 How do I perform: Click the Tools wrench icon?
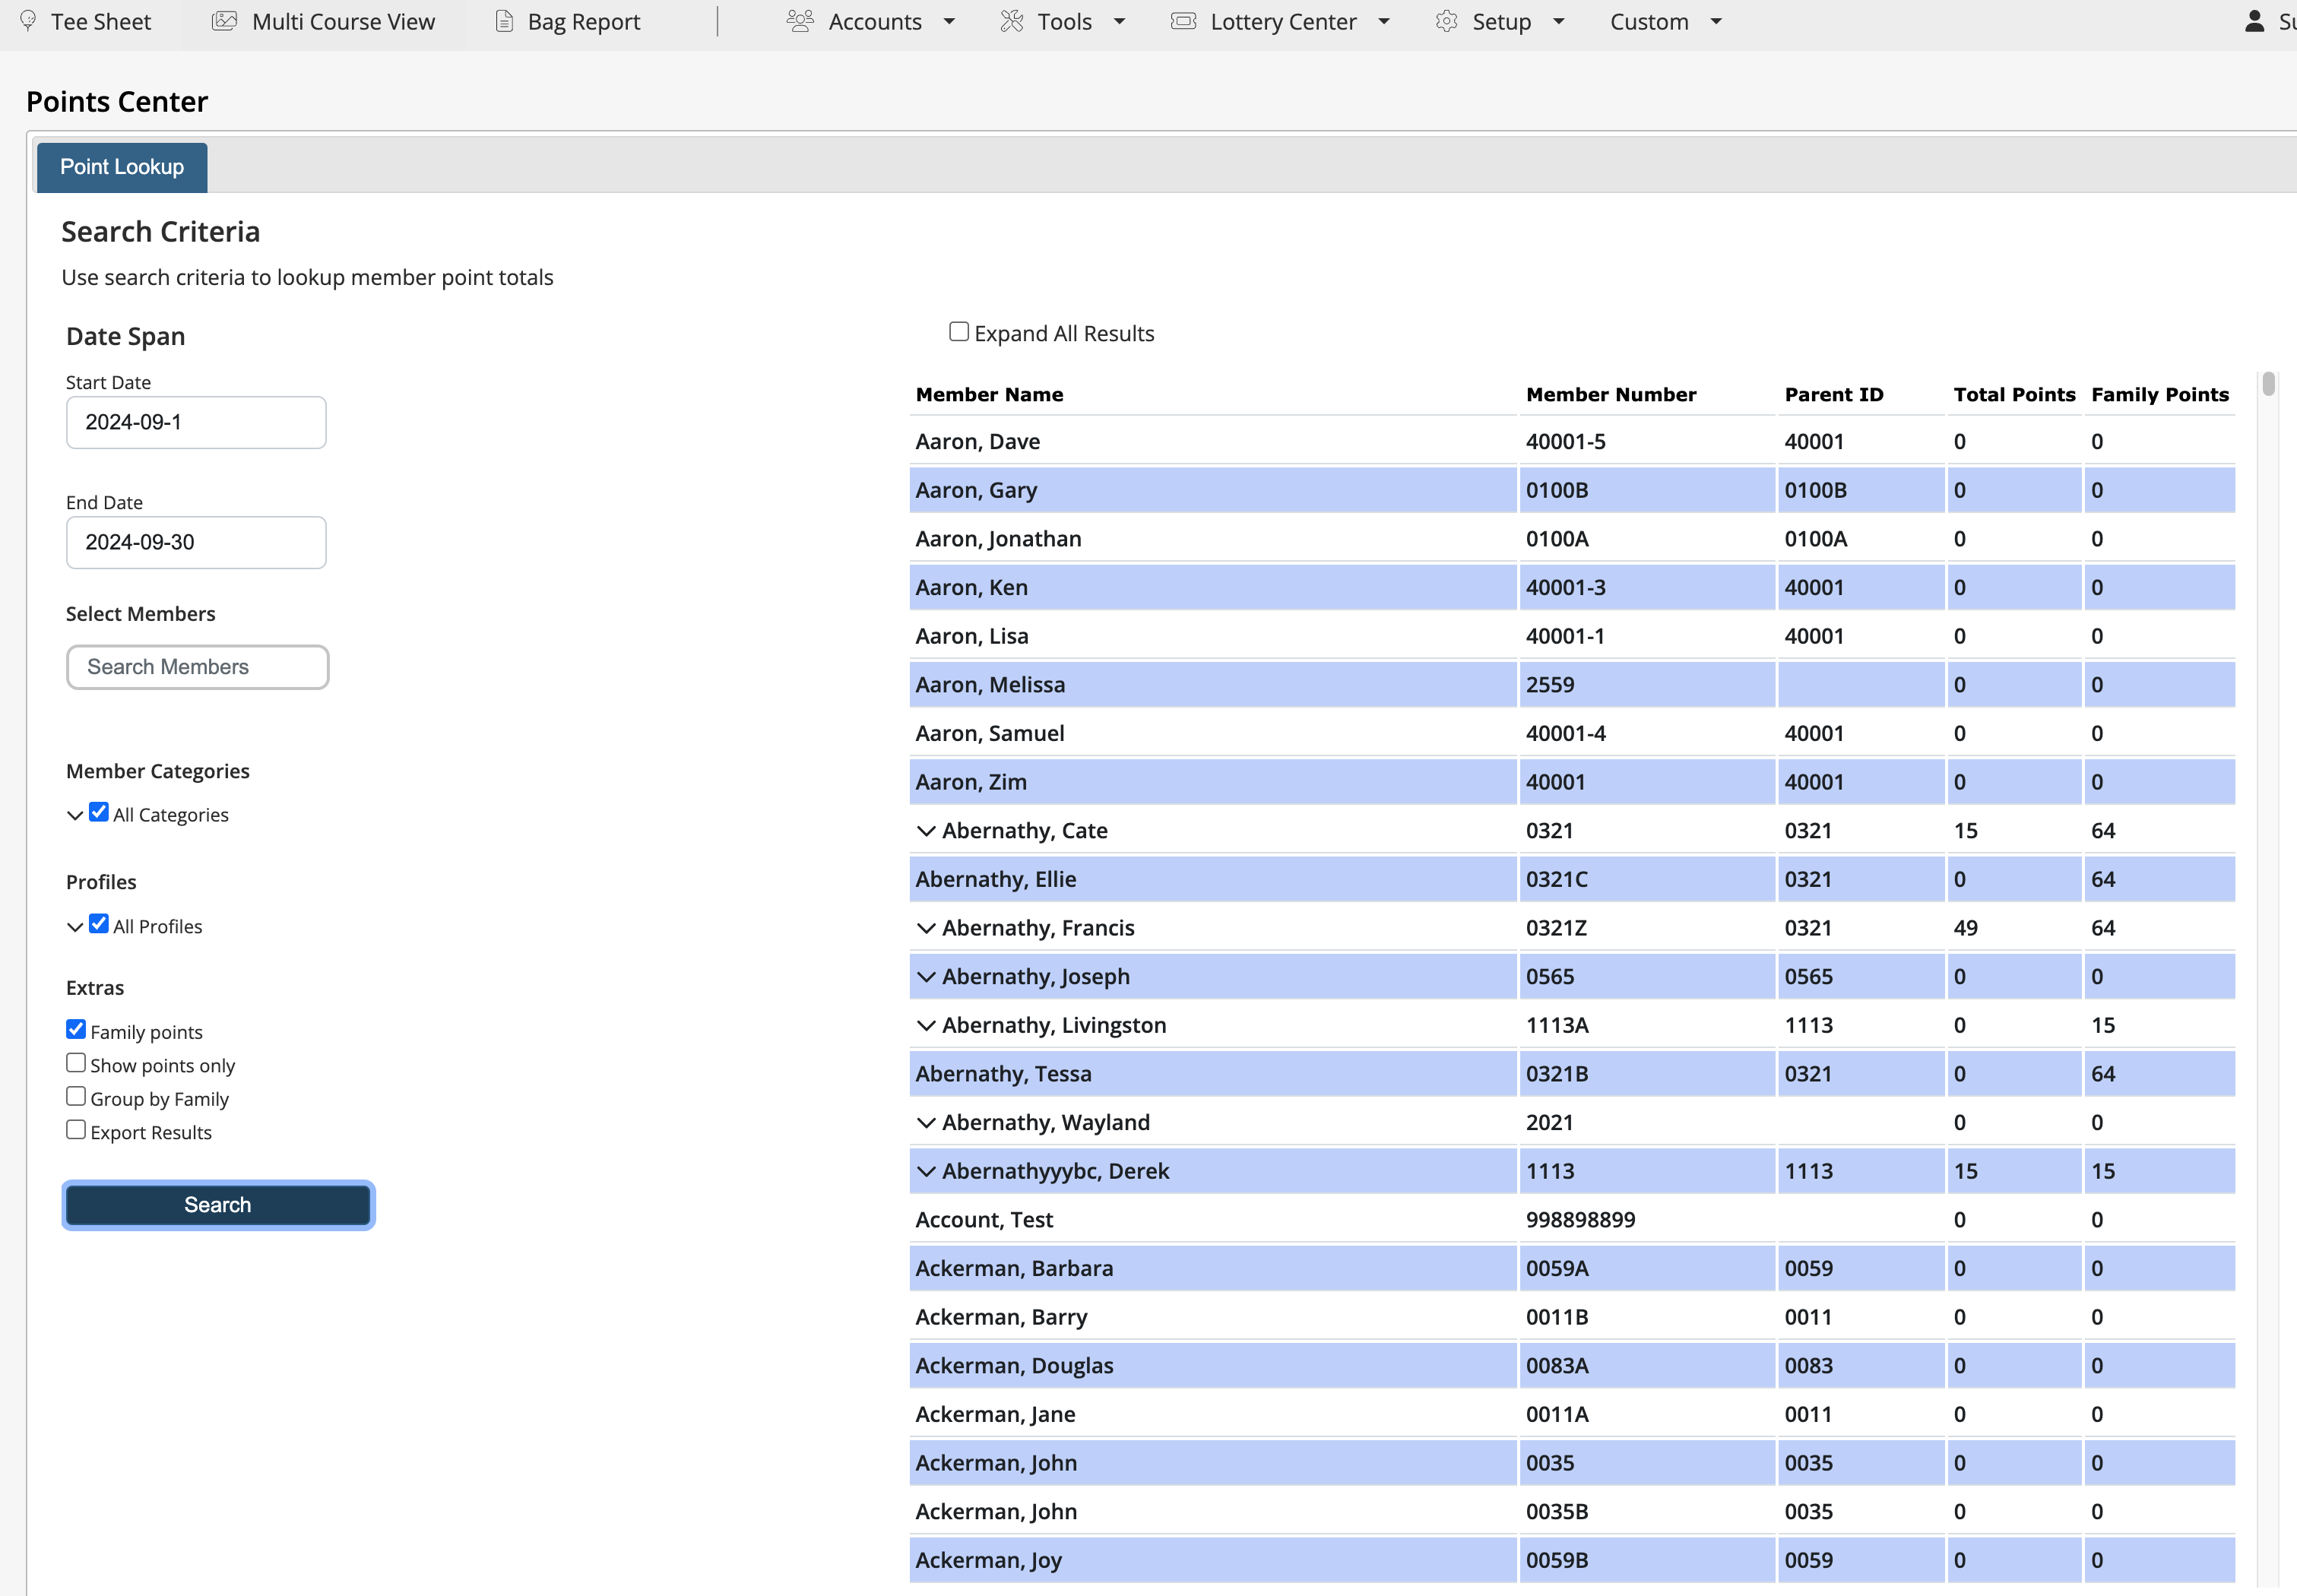(1012, 21)
